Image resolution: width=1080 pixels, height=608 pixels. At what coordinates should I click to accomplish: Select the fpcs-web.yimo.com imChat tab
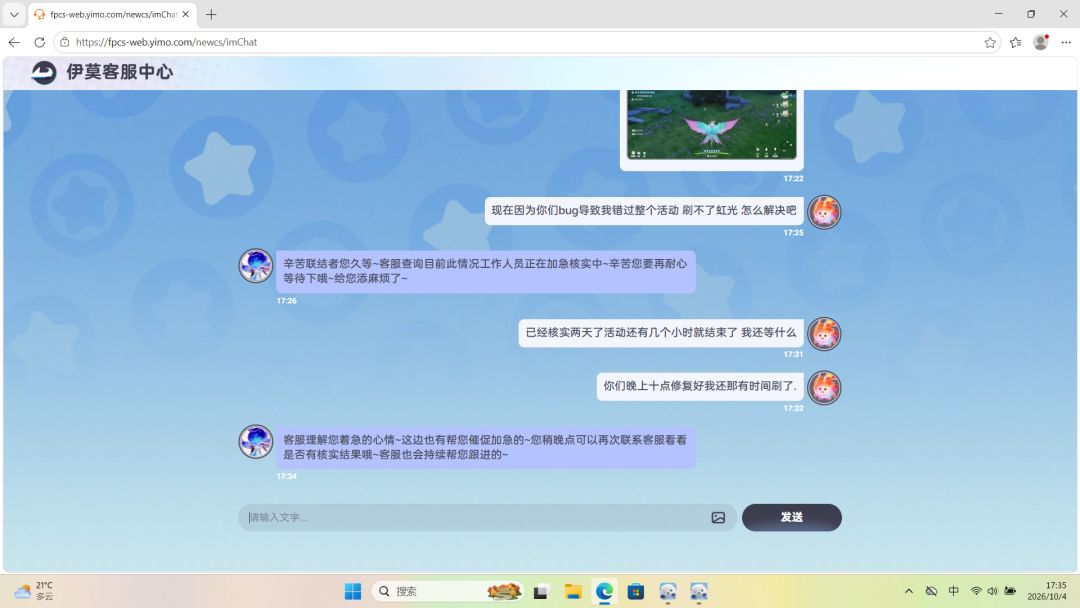(113, 14)
